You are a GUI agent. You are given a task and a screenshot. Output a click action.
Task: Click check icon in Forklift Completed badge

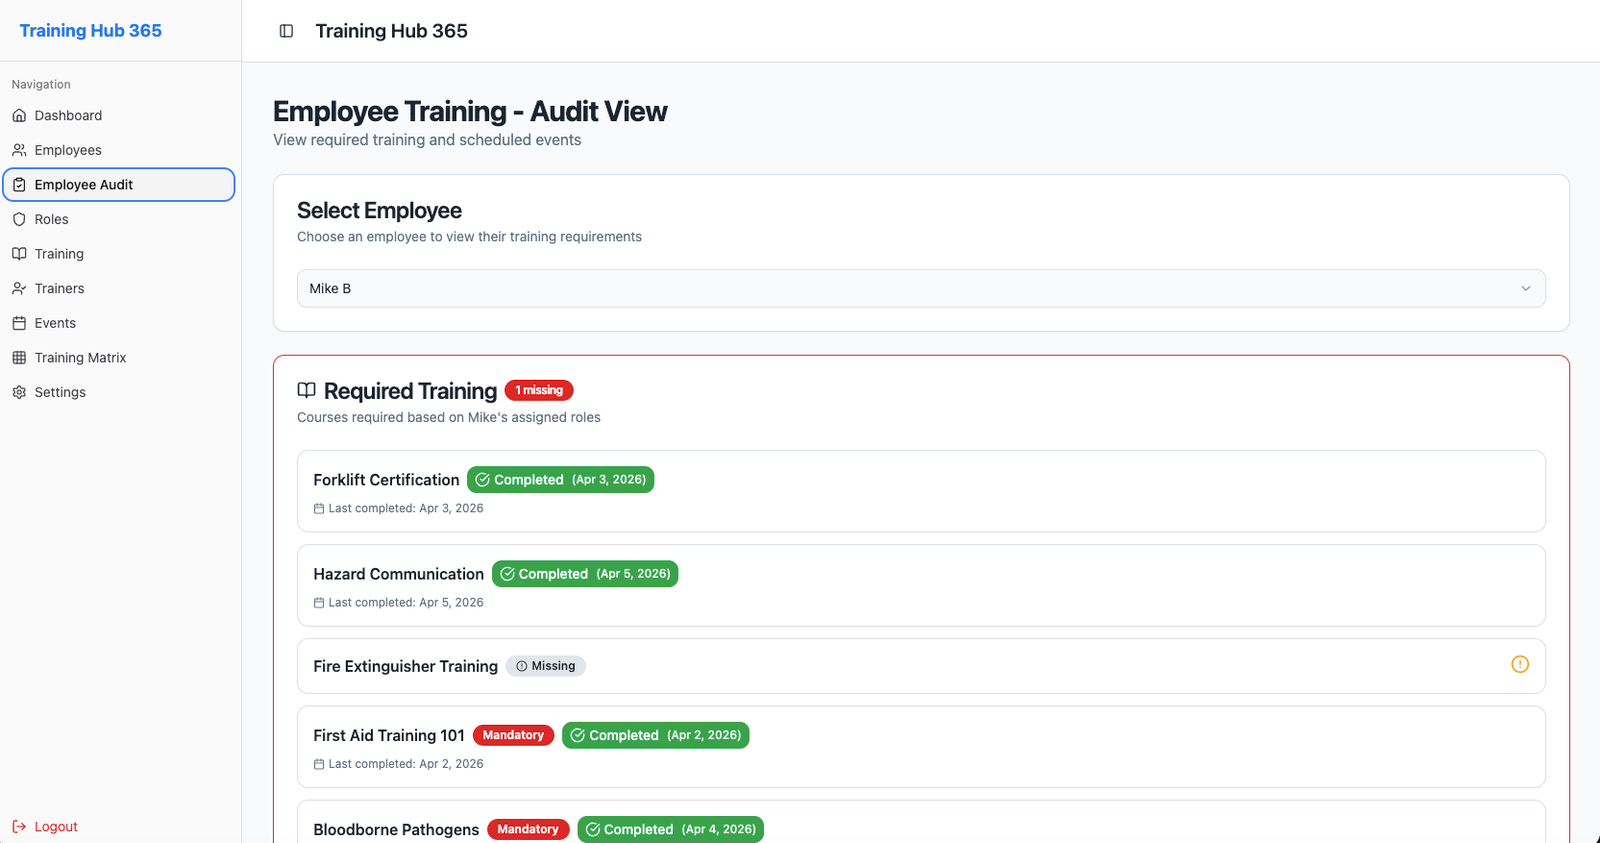(x=482, y=480)
